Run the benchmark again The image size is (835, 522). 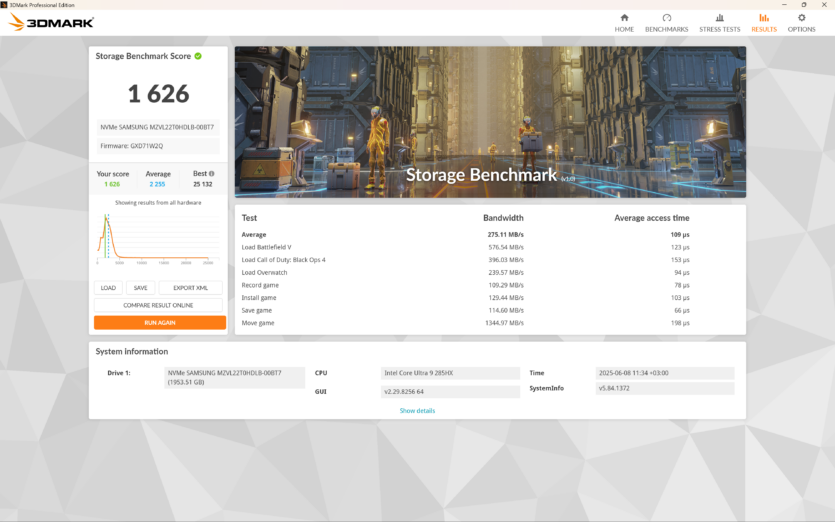pos(160,322)
